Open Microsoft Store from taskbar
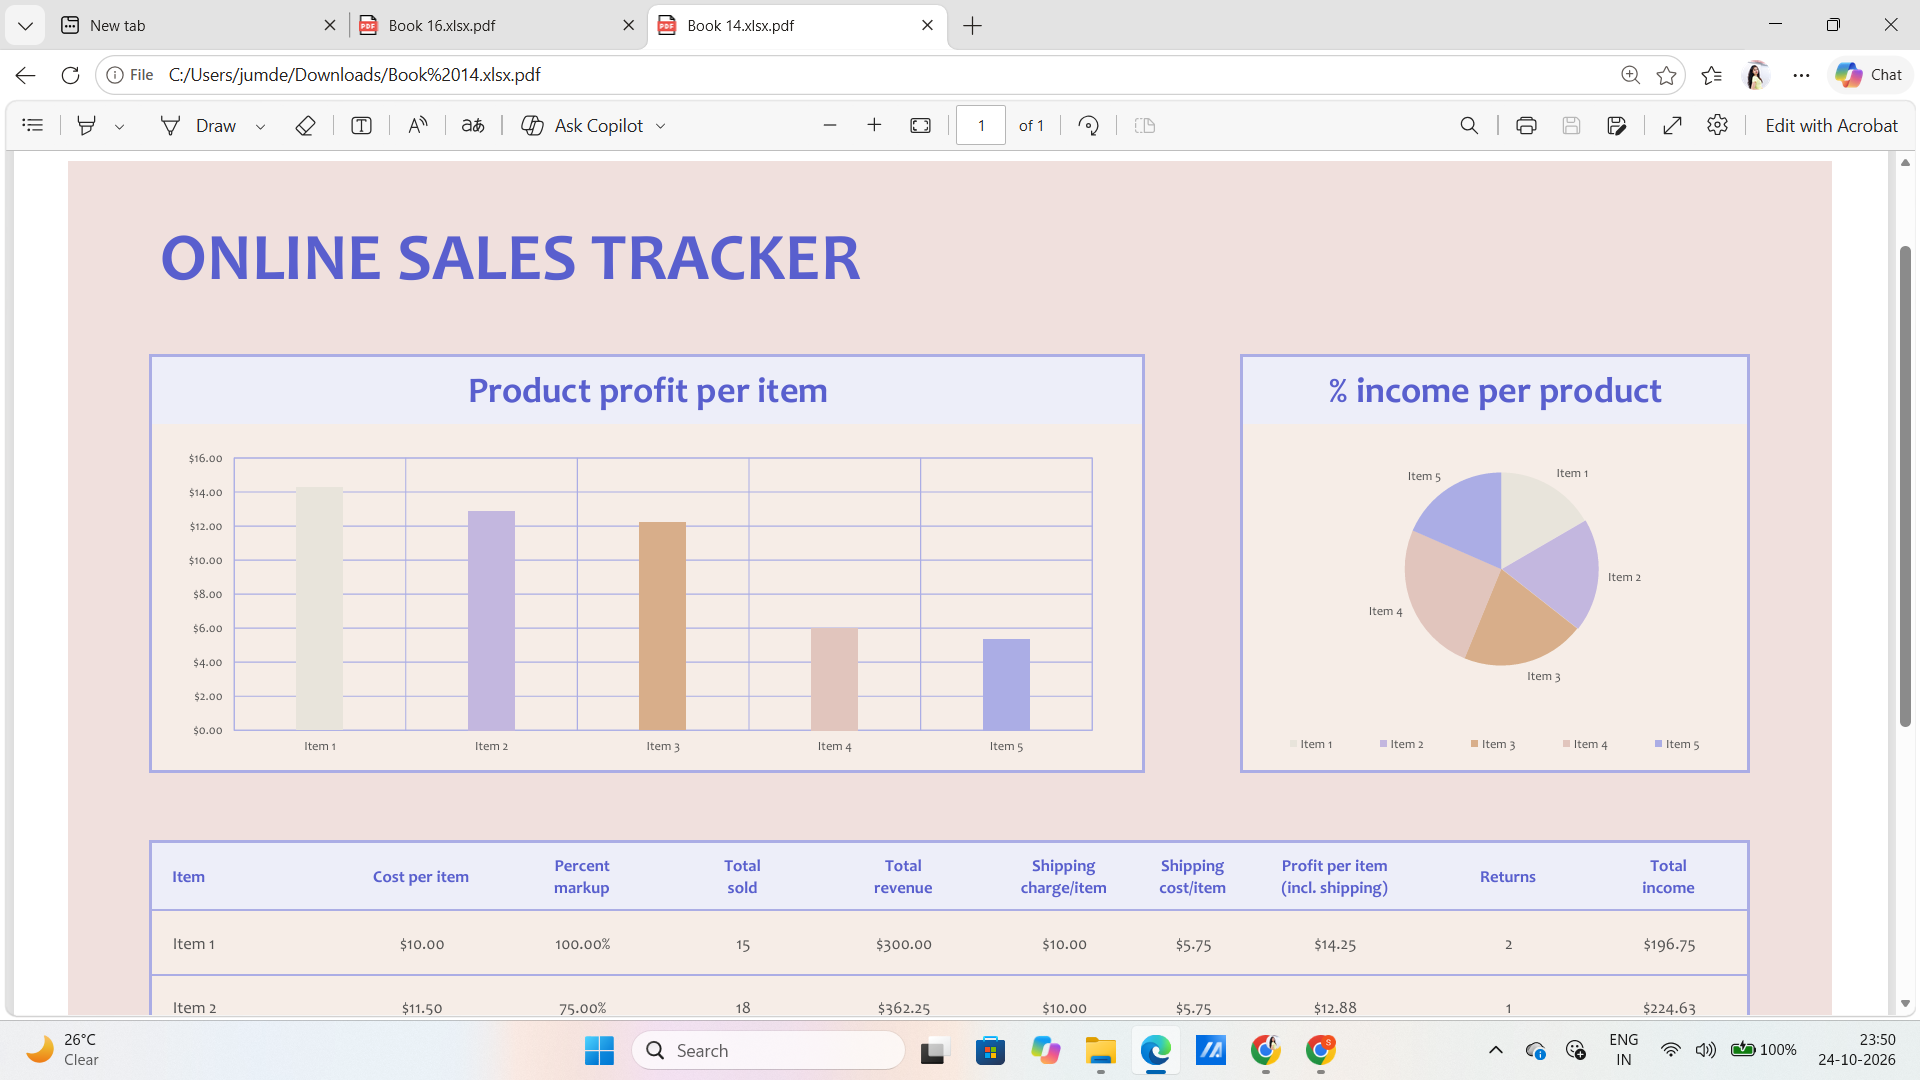The width and height of the screenshot is (1920, 1080). click(x=990, y=1050)
